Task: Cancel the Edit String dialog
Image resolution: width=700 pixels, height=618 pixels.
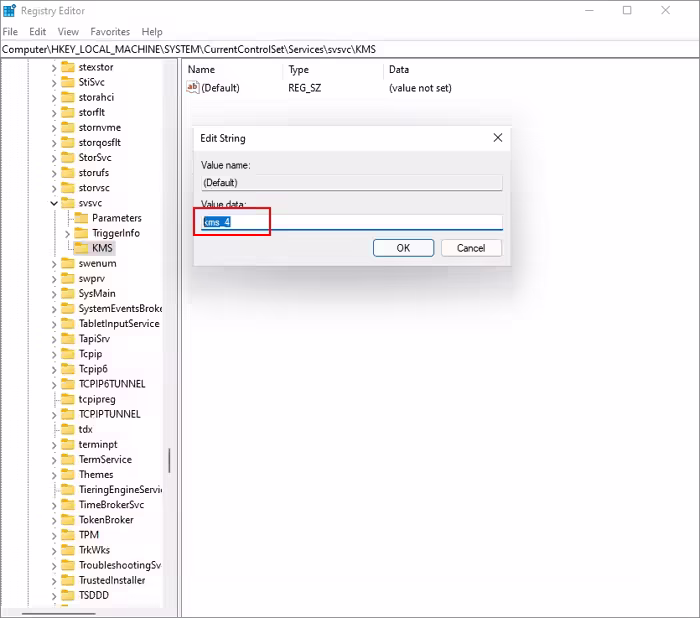Action: (471, 248)
